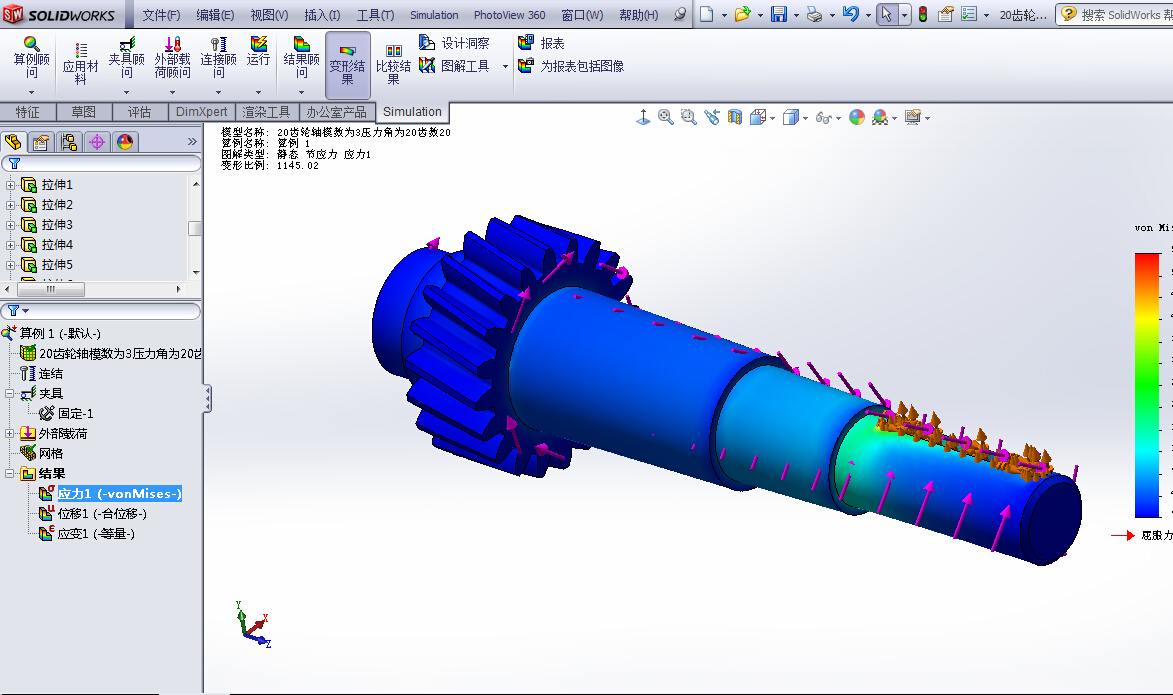Switch to the 办公室产品 tab
The width and height of the screenshot is (1173, 695).
click(337, 112)
